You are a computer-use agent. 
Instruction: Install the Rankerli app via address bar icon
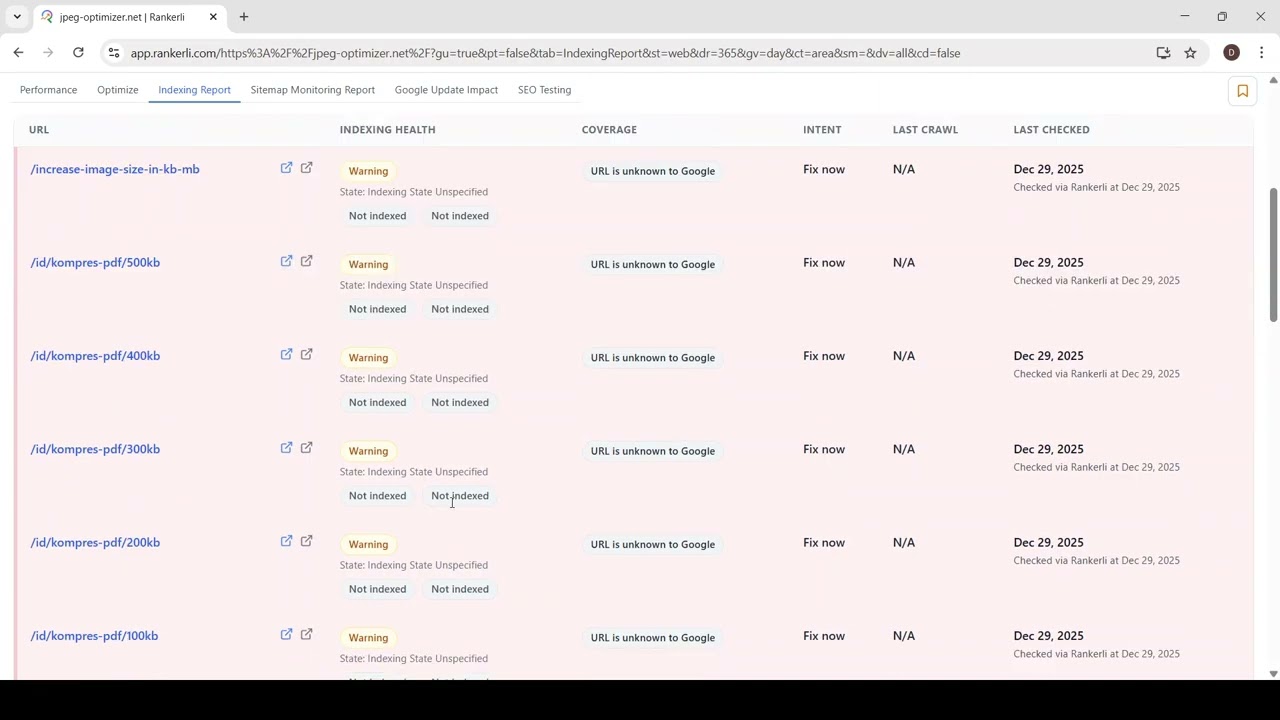click(x=1163, y=53)
